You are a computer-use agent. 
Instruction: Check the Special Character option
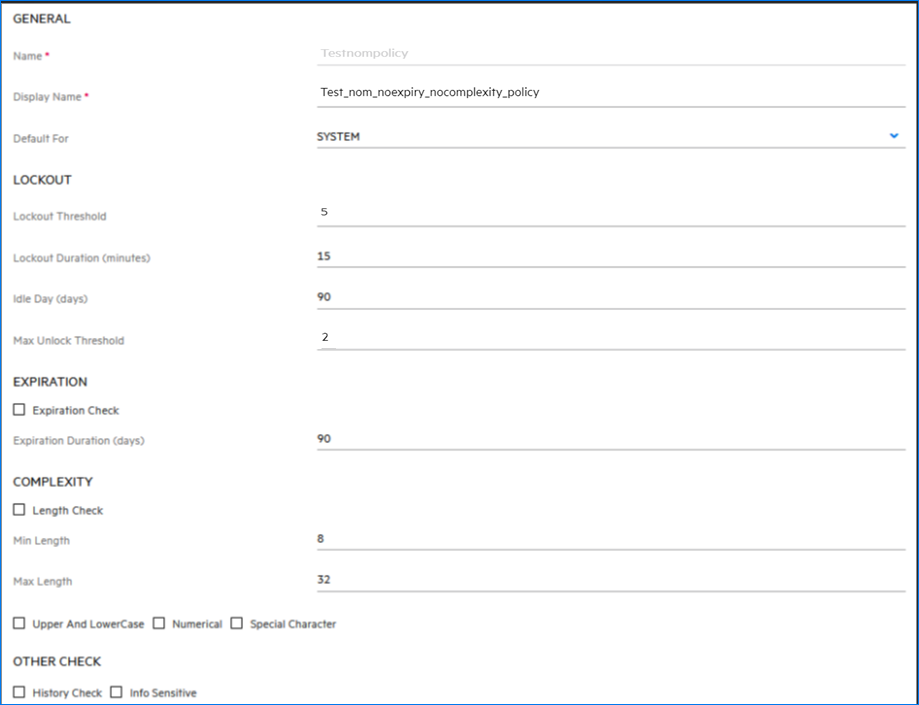236,623
